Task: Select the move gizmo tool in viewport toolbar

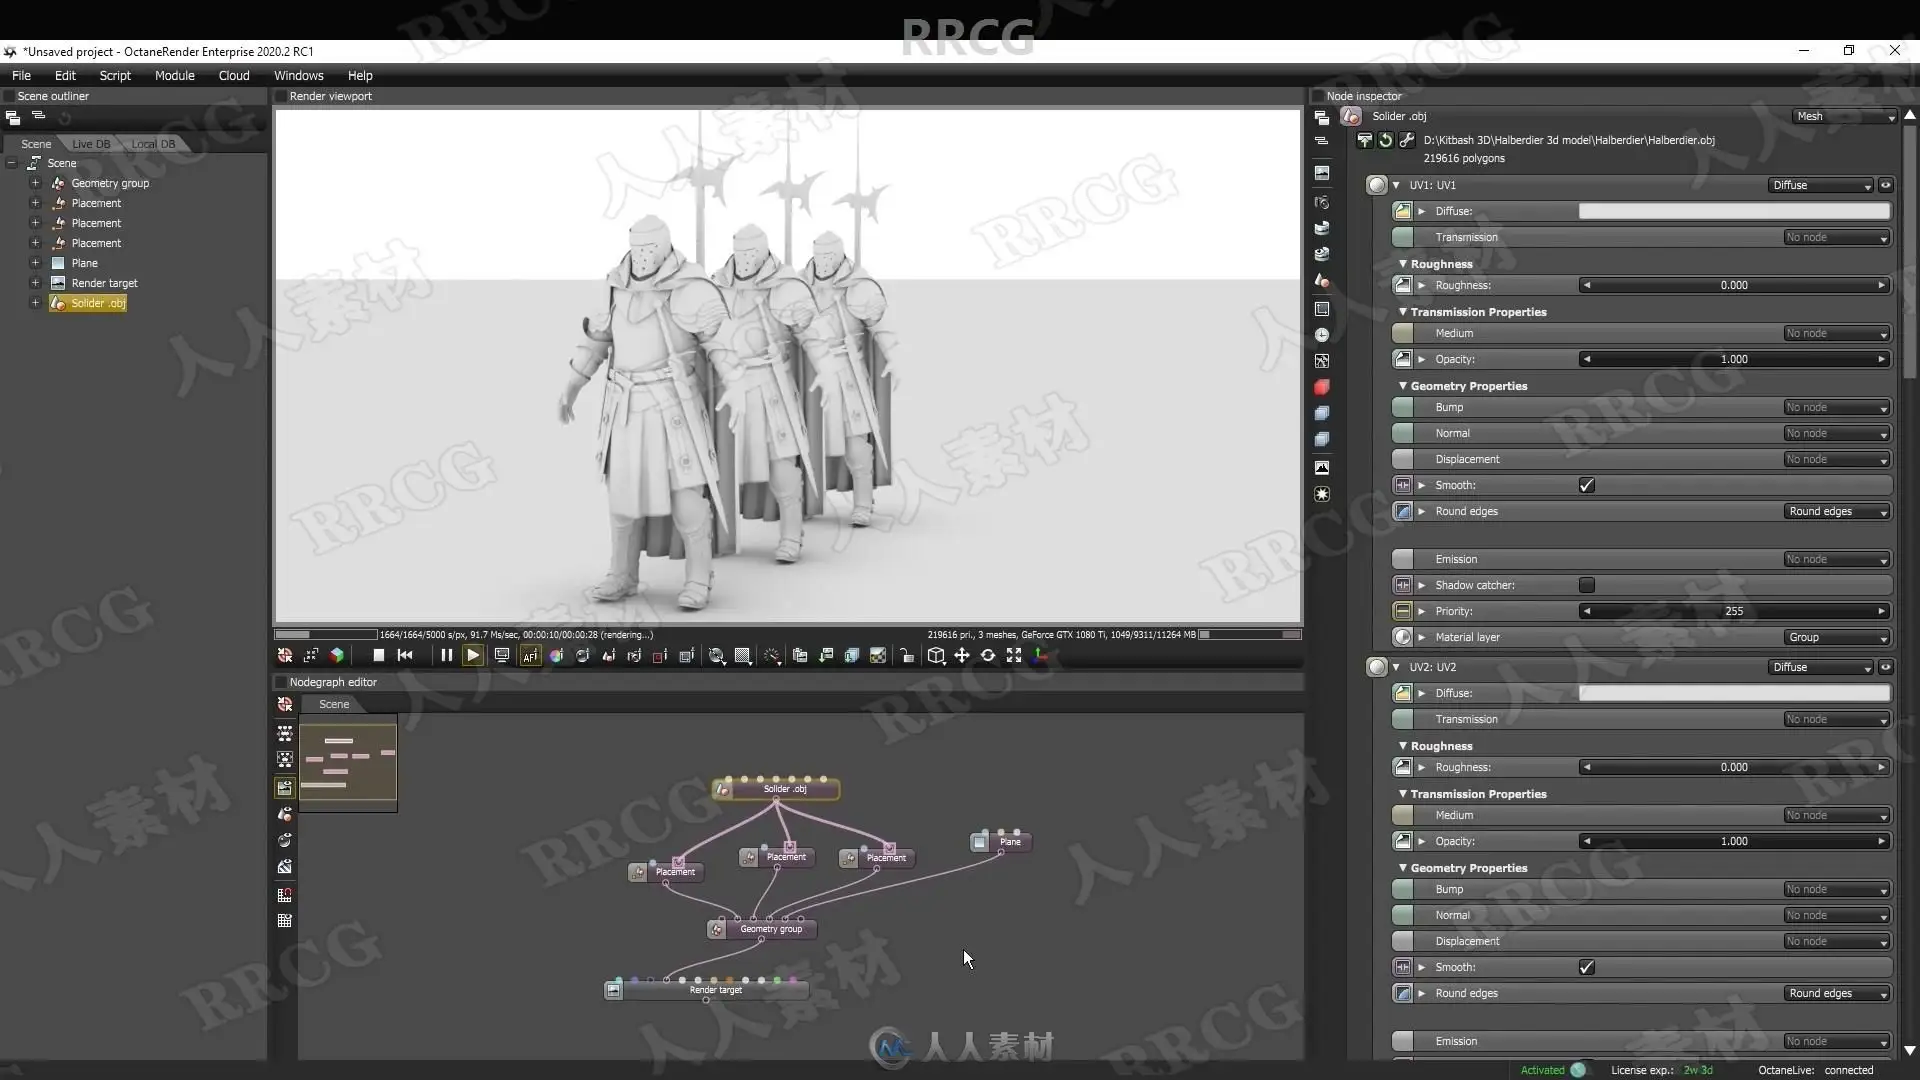Action: (x=962, y=656)
